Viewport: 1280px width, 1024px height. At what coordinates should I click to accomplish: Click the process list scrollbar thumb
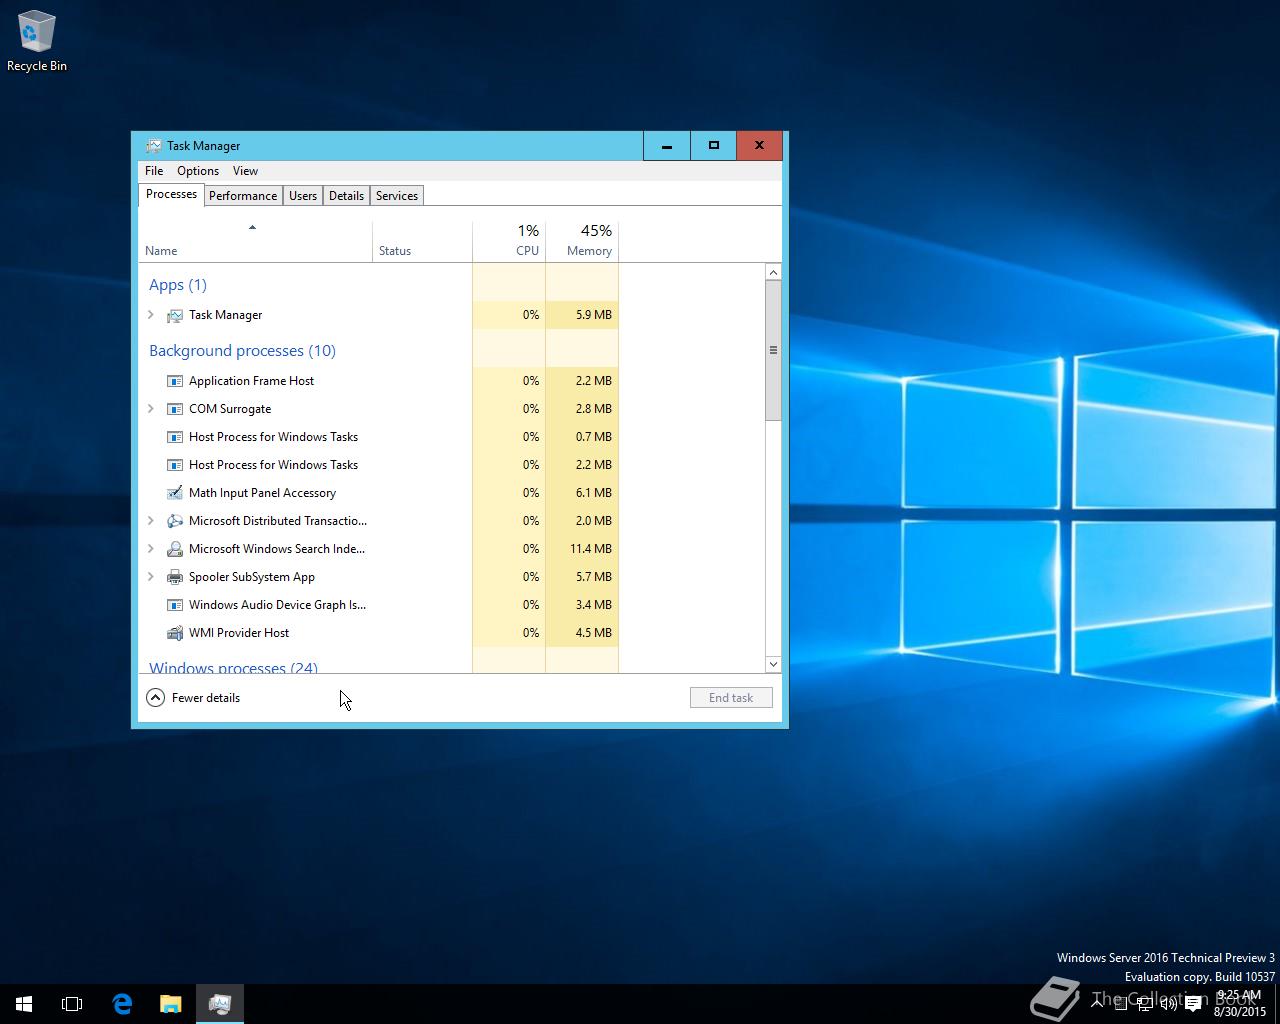coord(773,350)
